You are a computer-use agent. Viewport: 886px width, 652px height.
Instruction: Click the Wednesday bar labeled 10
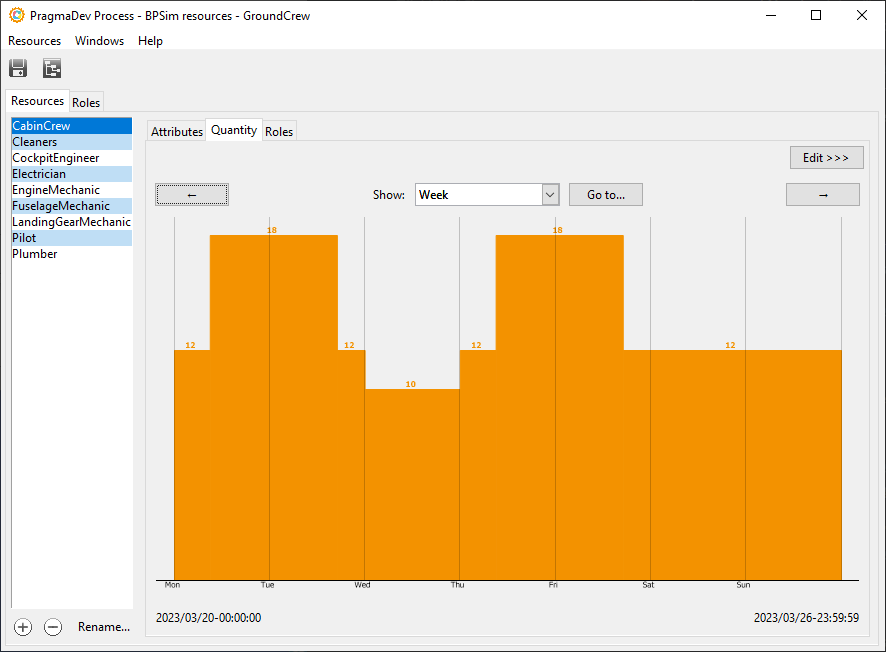coord(411,480)
